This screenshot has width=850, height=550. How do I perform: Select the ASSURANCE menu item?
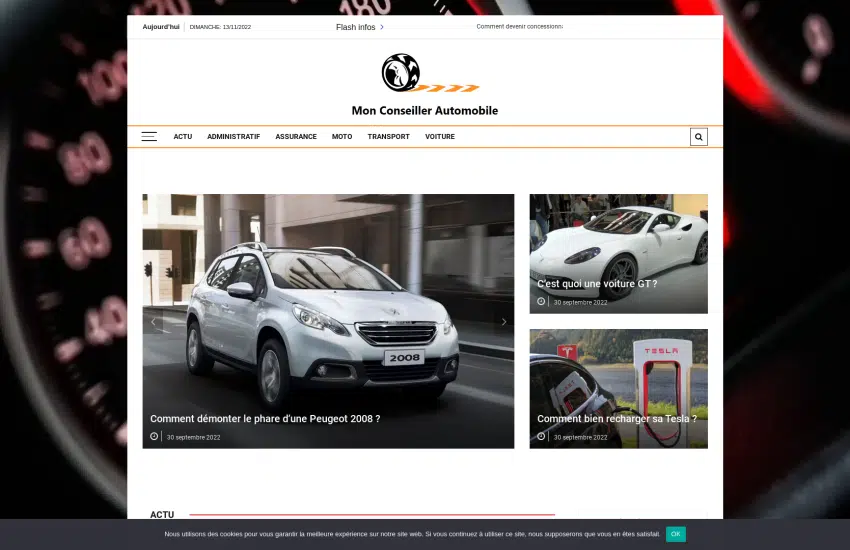tap(296, 137)
